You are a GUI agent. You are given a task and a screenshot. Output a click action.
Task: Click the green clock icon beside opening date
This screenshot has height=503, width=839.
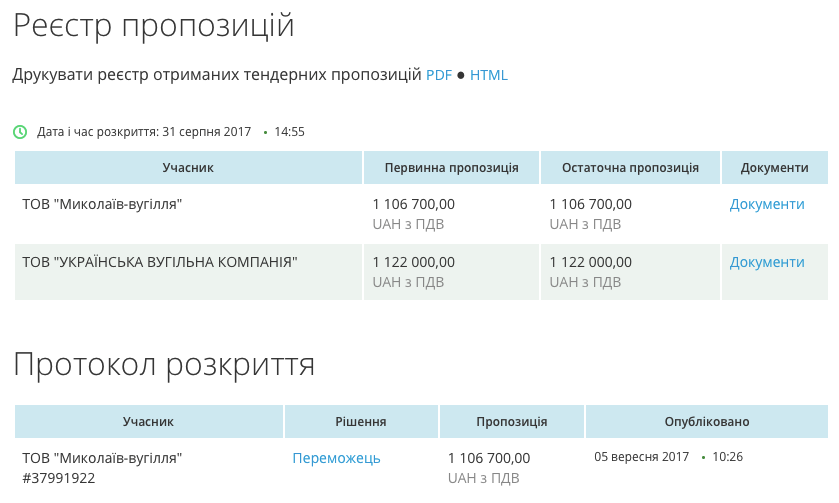pyautogui.click(x=20, y=132)
